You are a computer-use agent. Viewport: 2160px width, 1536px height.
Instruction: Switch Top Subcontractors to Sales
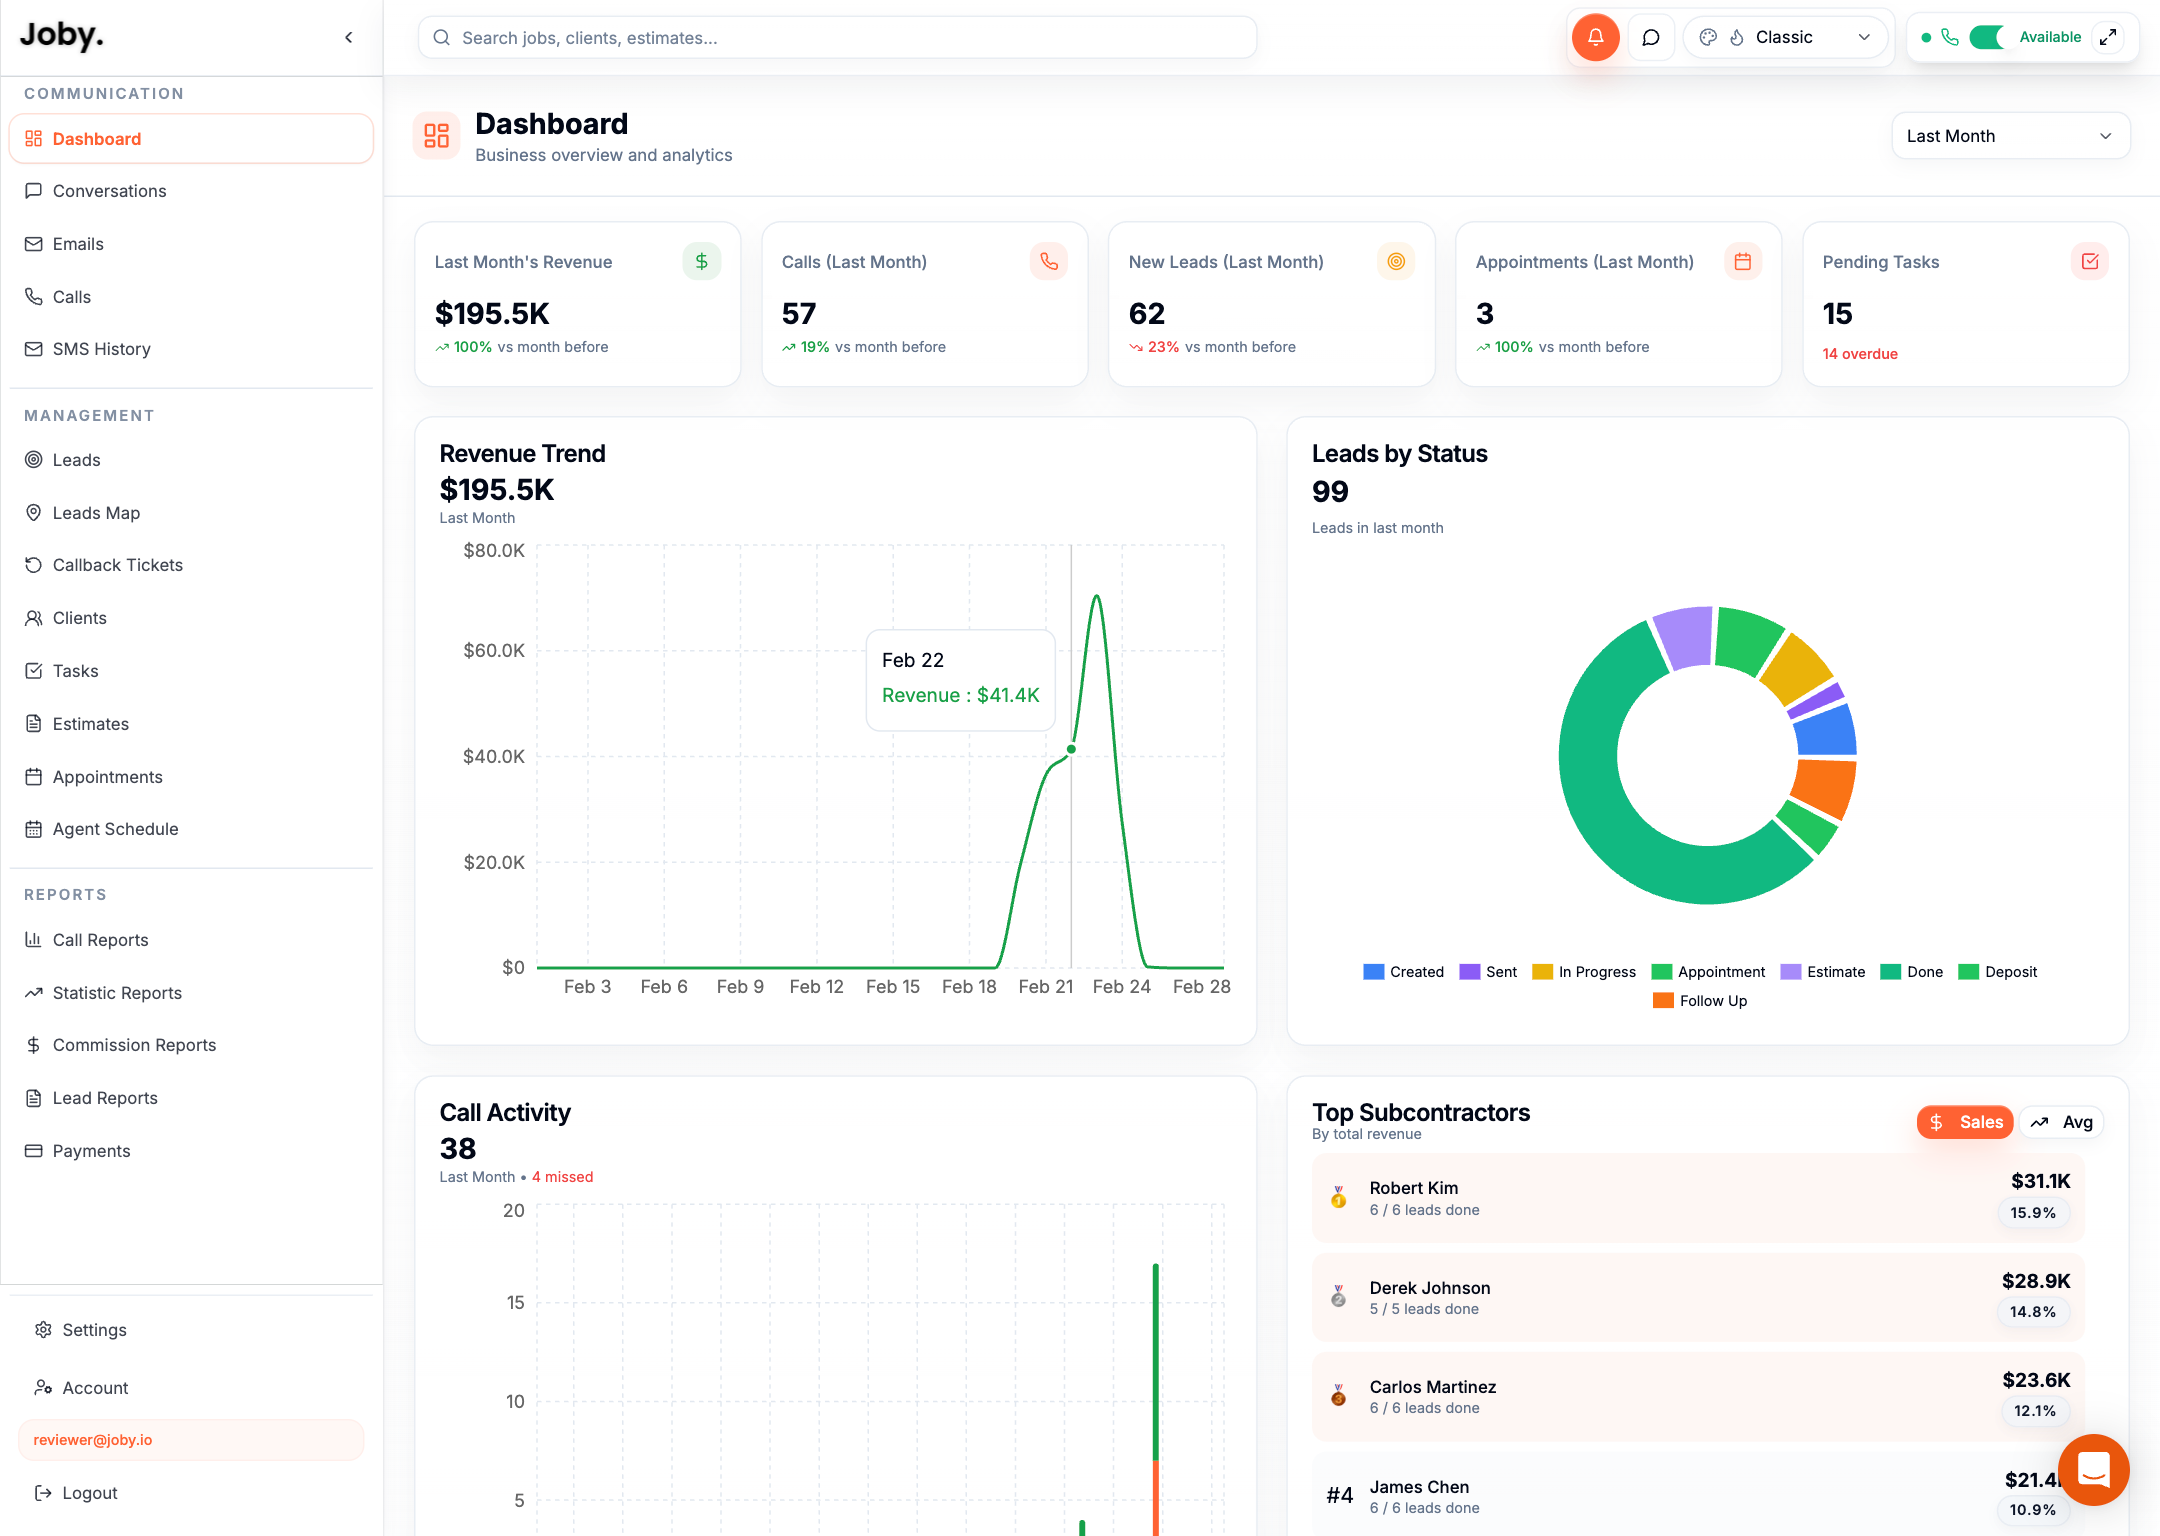[x=1965, y=1122]
